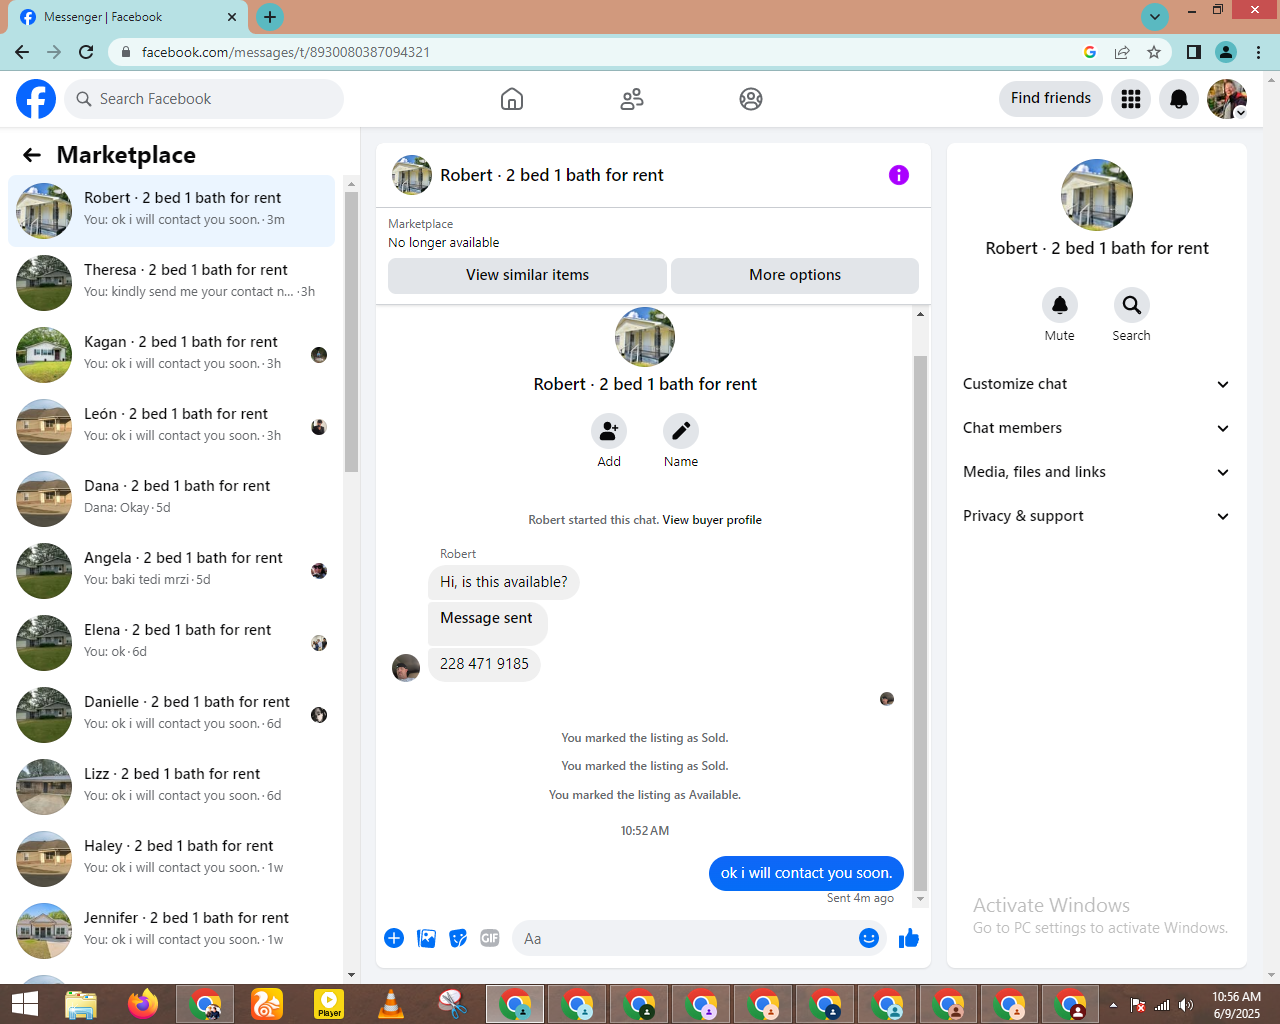Click listing thumbnail in chat header

click(412, 175)
